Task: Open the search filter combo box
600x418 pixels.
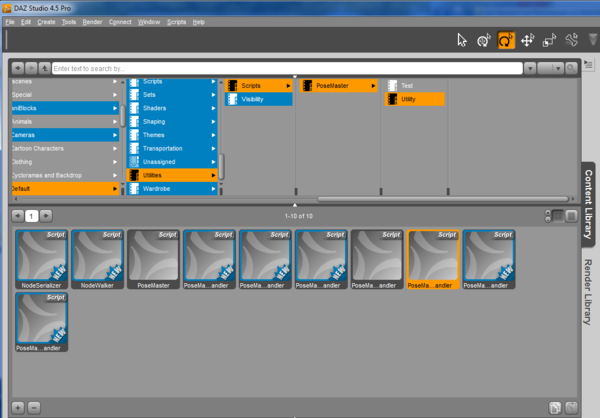Action: 550,69
